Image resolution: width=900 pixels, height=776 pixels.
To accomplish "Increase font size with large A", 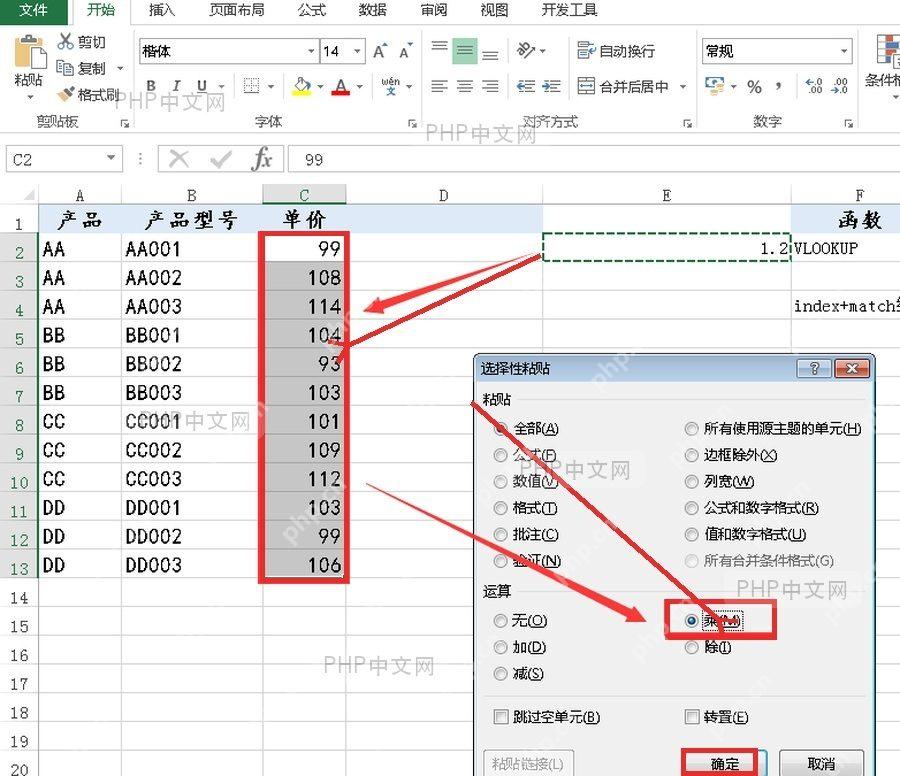I will (x=380, y=51).
